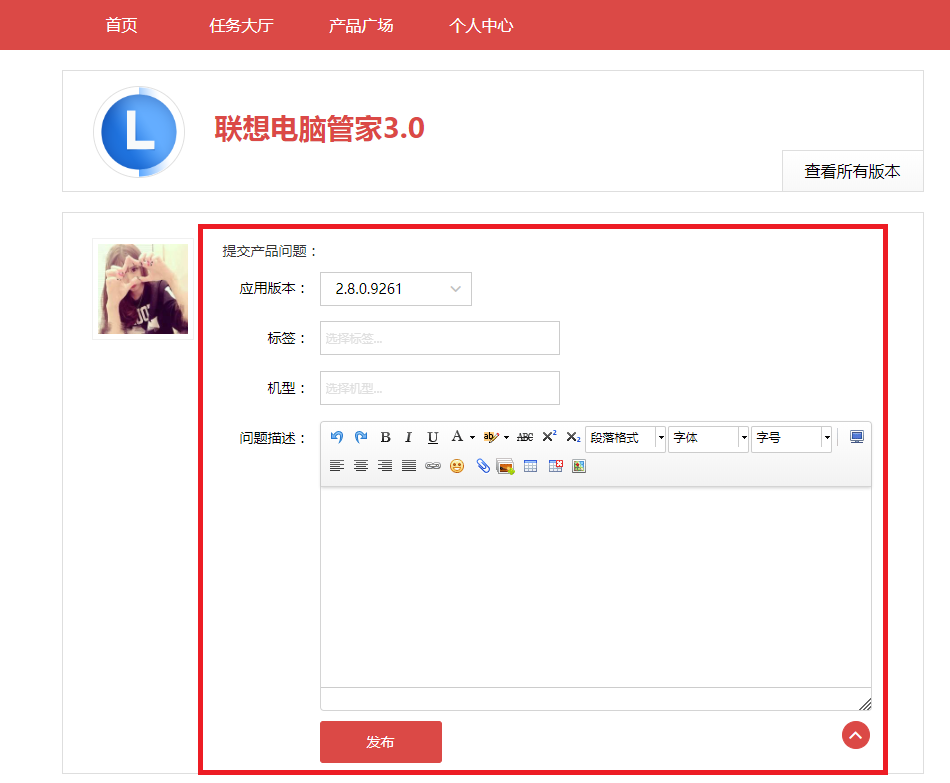Toggle underline formatting

click(433, 437)
